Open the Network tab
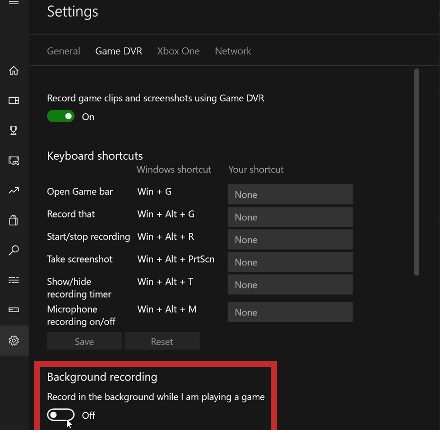 (x=233, y=51)
